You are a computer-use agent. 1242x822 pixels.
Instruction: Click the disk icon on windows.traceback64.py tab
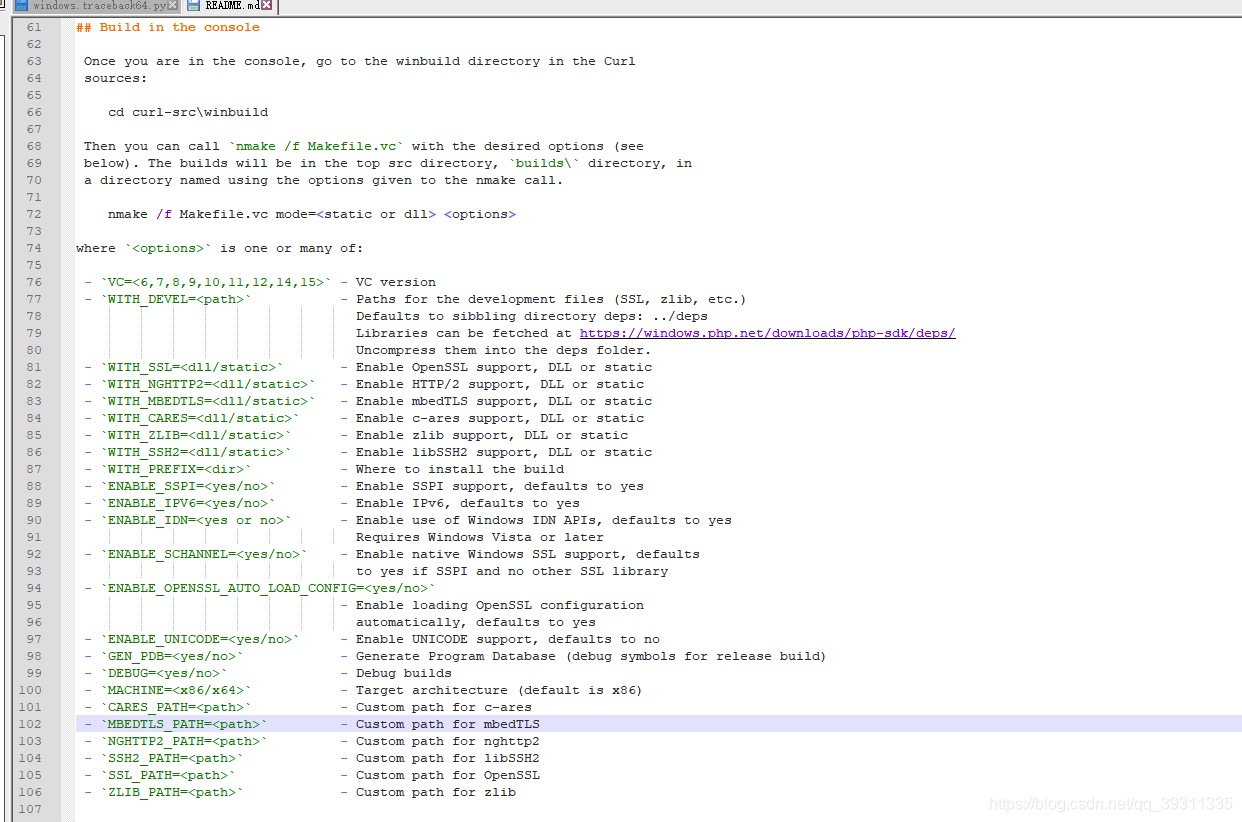tap(21, 6)
